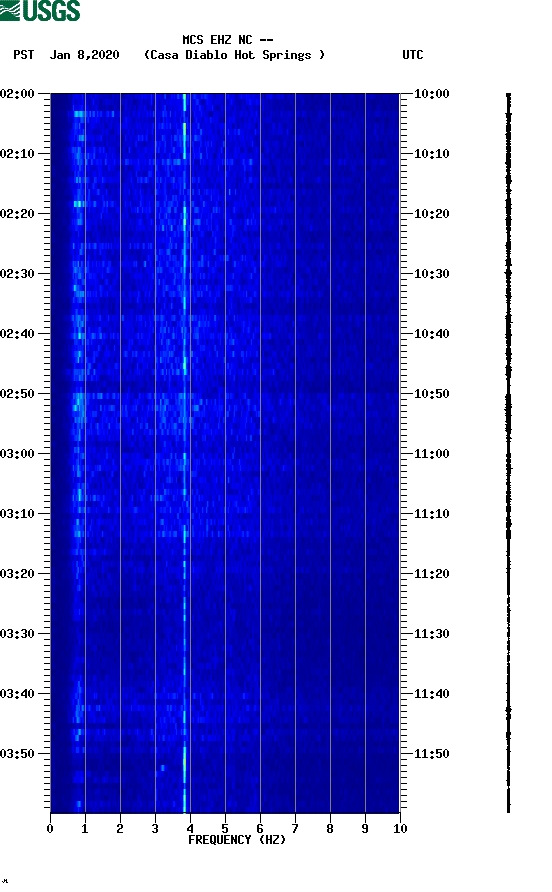Click the (Casa Diablo Hot Springs ) label
552x892 pixels.
[234, 55]
